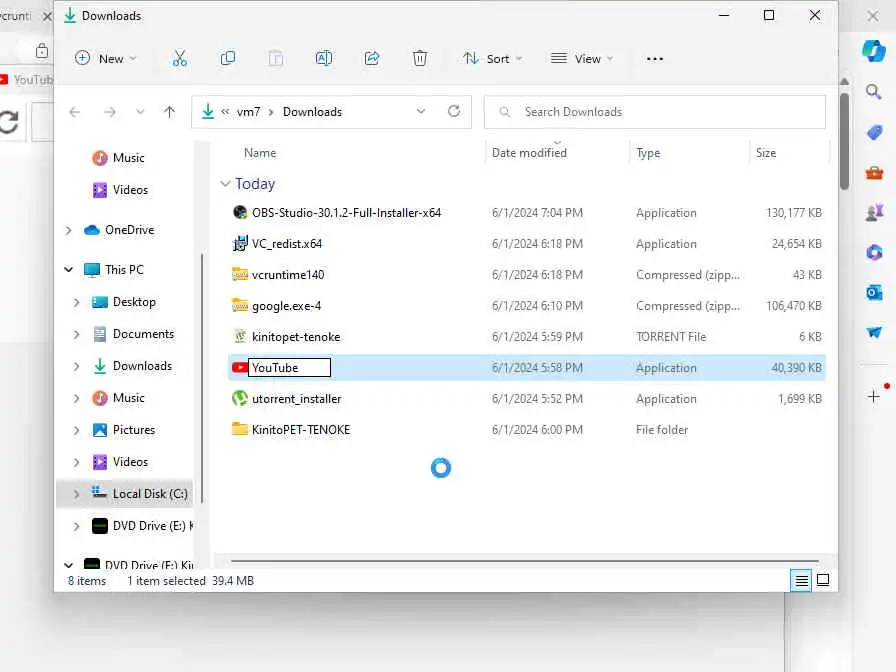Select Downloads under This PC
The width and height of the screenshot is (896, 672).
[x=142, y=366]
